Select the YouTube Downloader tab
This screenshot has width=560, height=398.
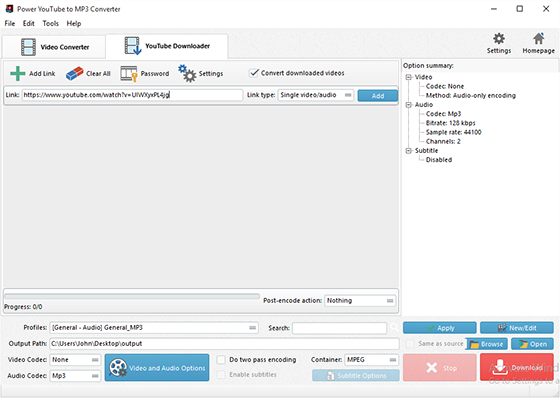click(167, 46)
